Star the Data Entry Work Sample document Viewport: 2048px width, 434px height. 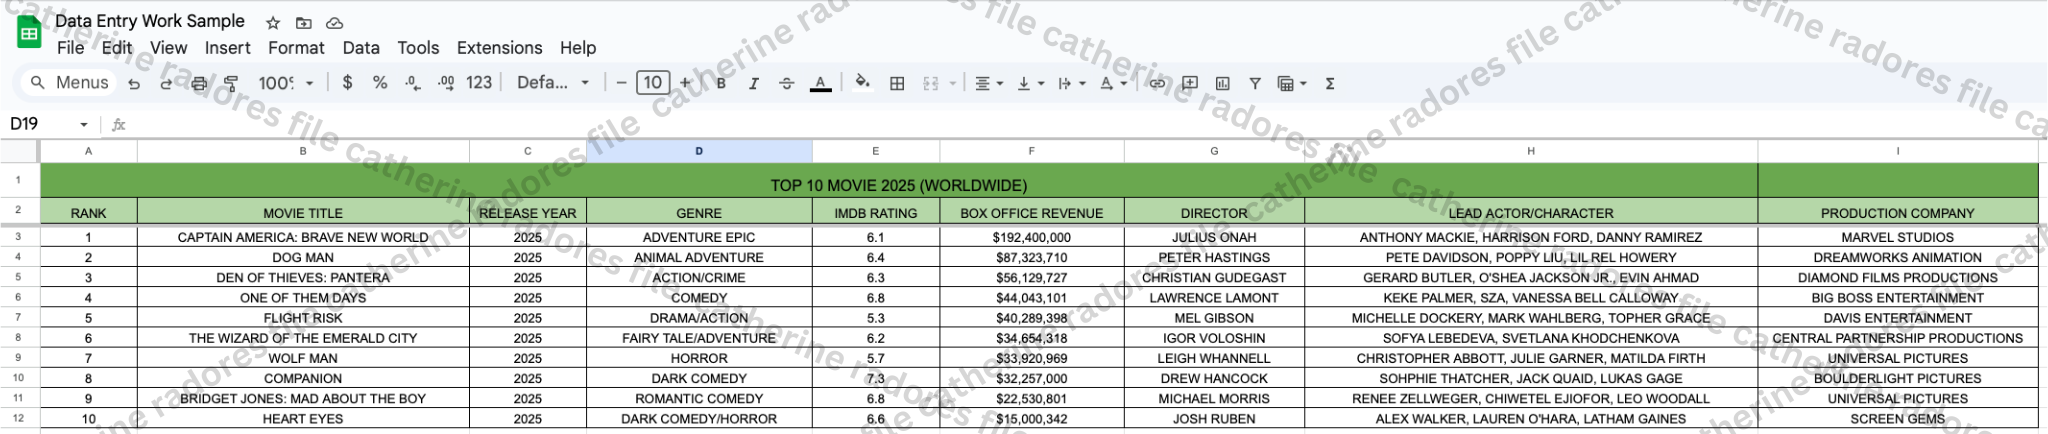click(x=273, y=22)
